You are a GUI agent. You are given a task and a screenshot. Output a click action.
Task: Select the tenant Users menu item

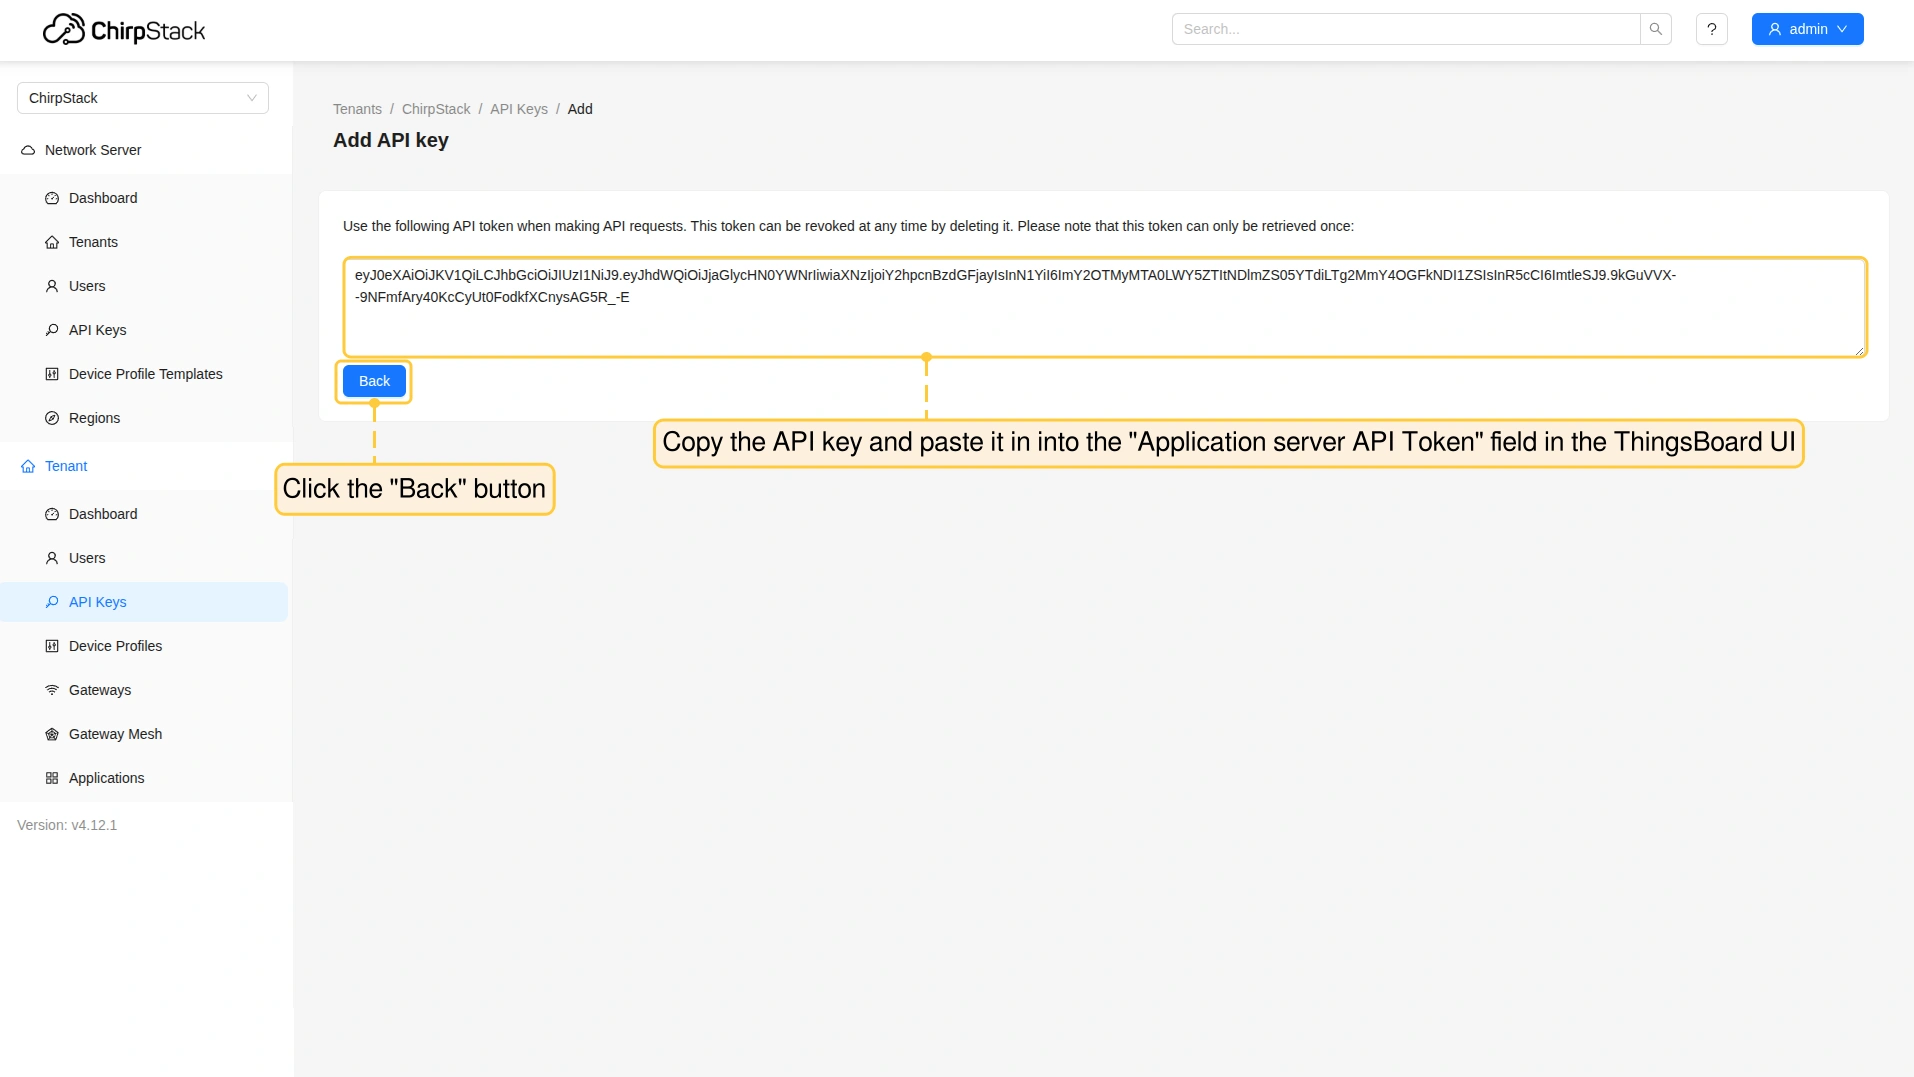click(87, 558)
